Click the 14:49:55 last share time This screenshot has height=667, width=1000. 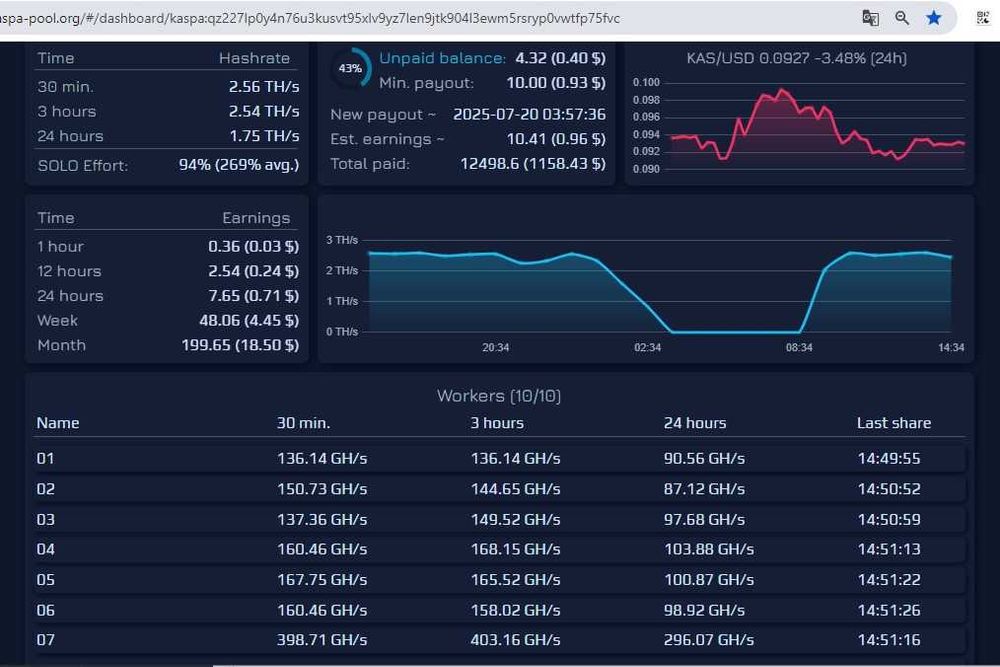tap(889, 458)
